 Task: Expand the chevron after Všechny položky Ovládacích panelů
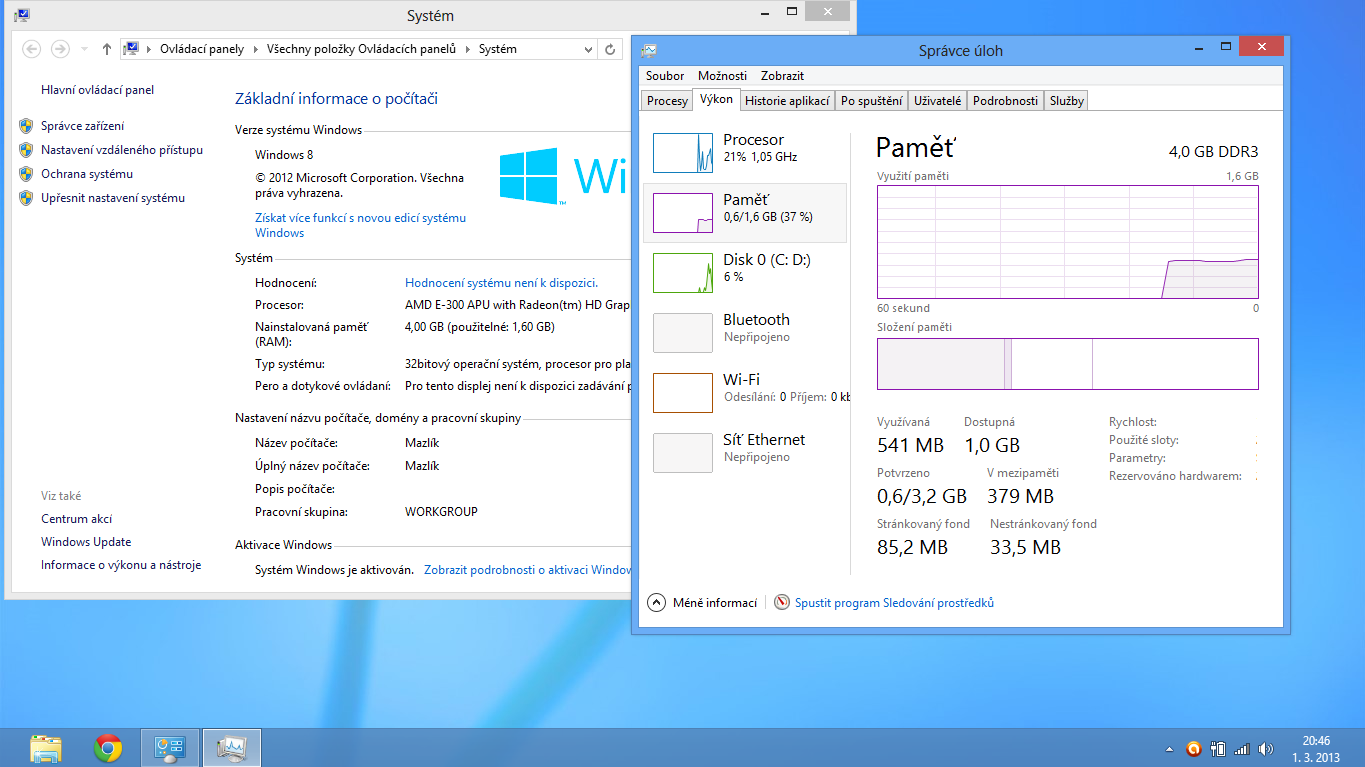pos(467,49)
